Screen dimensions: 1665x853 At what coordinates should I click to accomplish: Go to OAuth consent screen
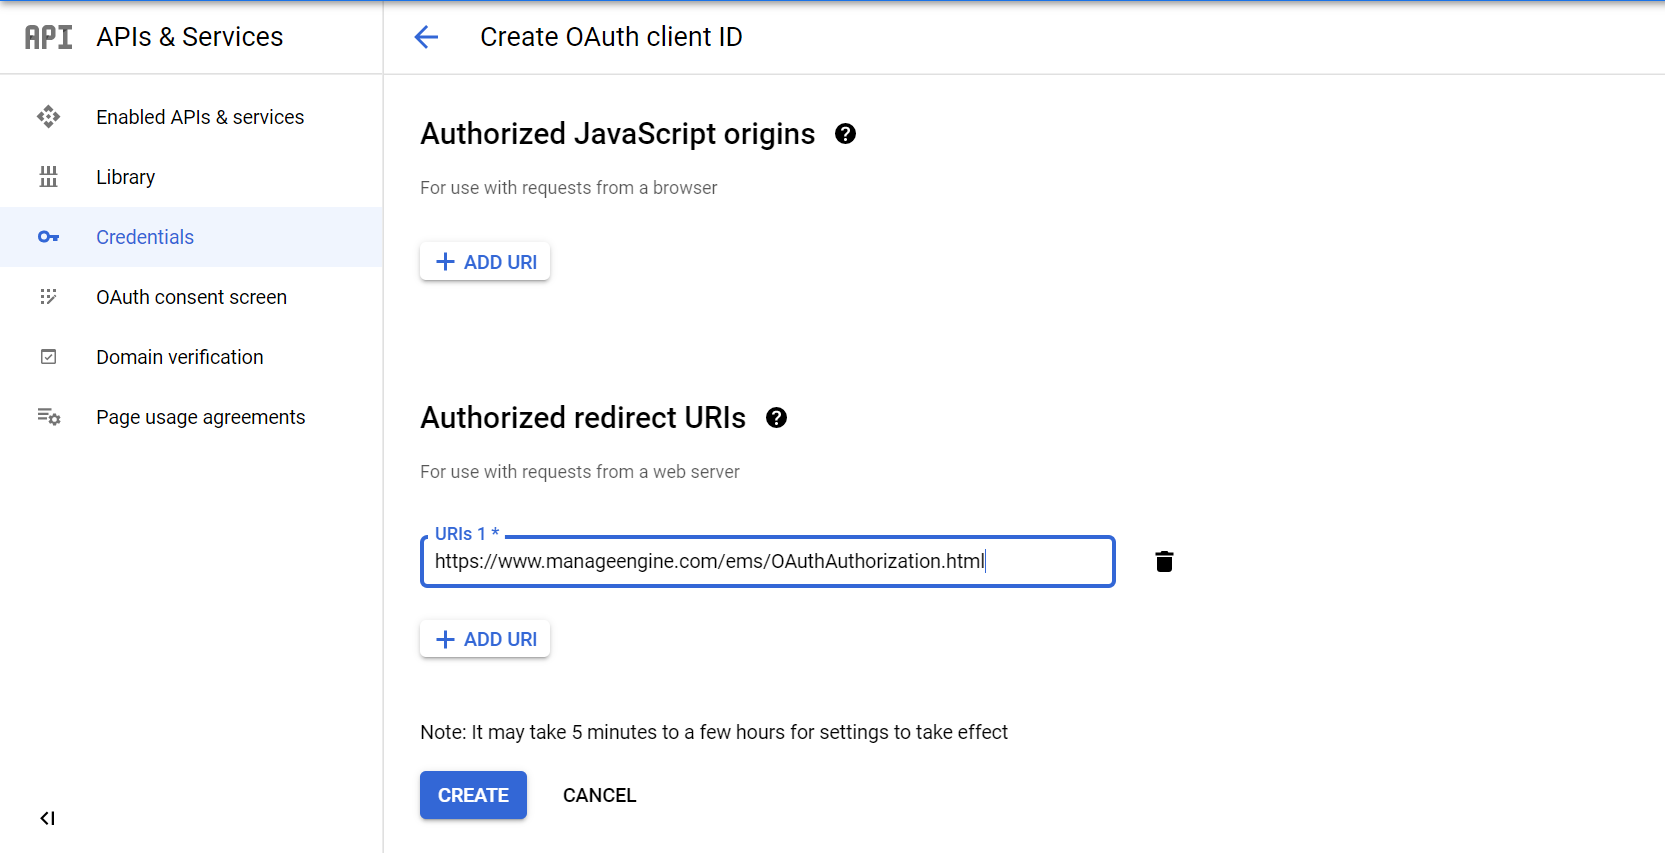[191, 297]
